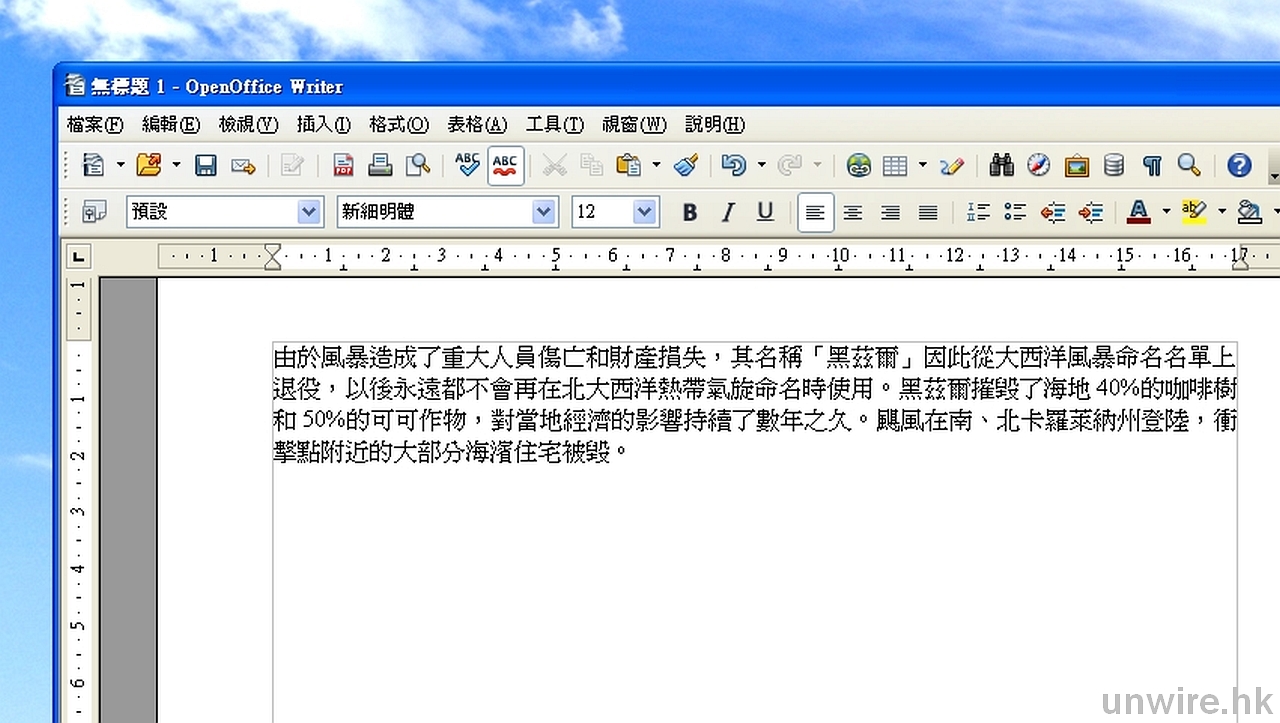Export document directly as PDF
The image size is (1280, 723).
click(343, 165)
